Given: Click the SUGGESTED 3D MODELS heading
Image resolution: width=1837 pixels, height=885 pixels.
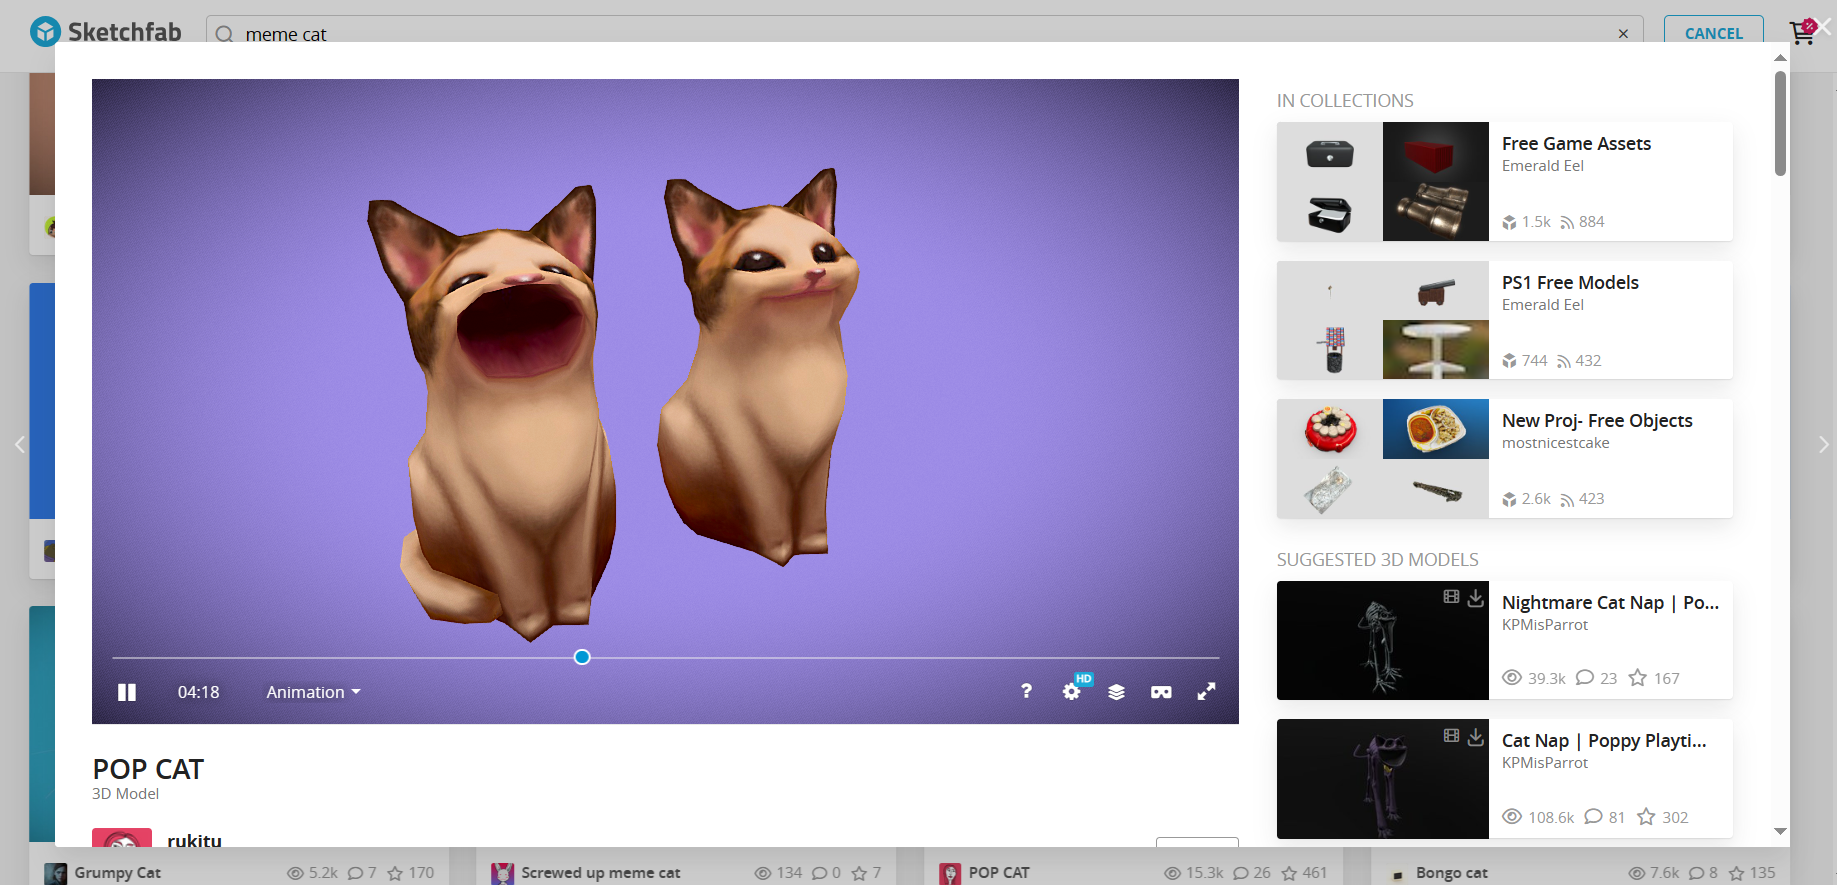Looking at the screenshot, I should tap(1377, 560).
